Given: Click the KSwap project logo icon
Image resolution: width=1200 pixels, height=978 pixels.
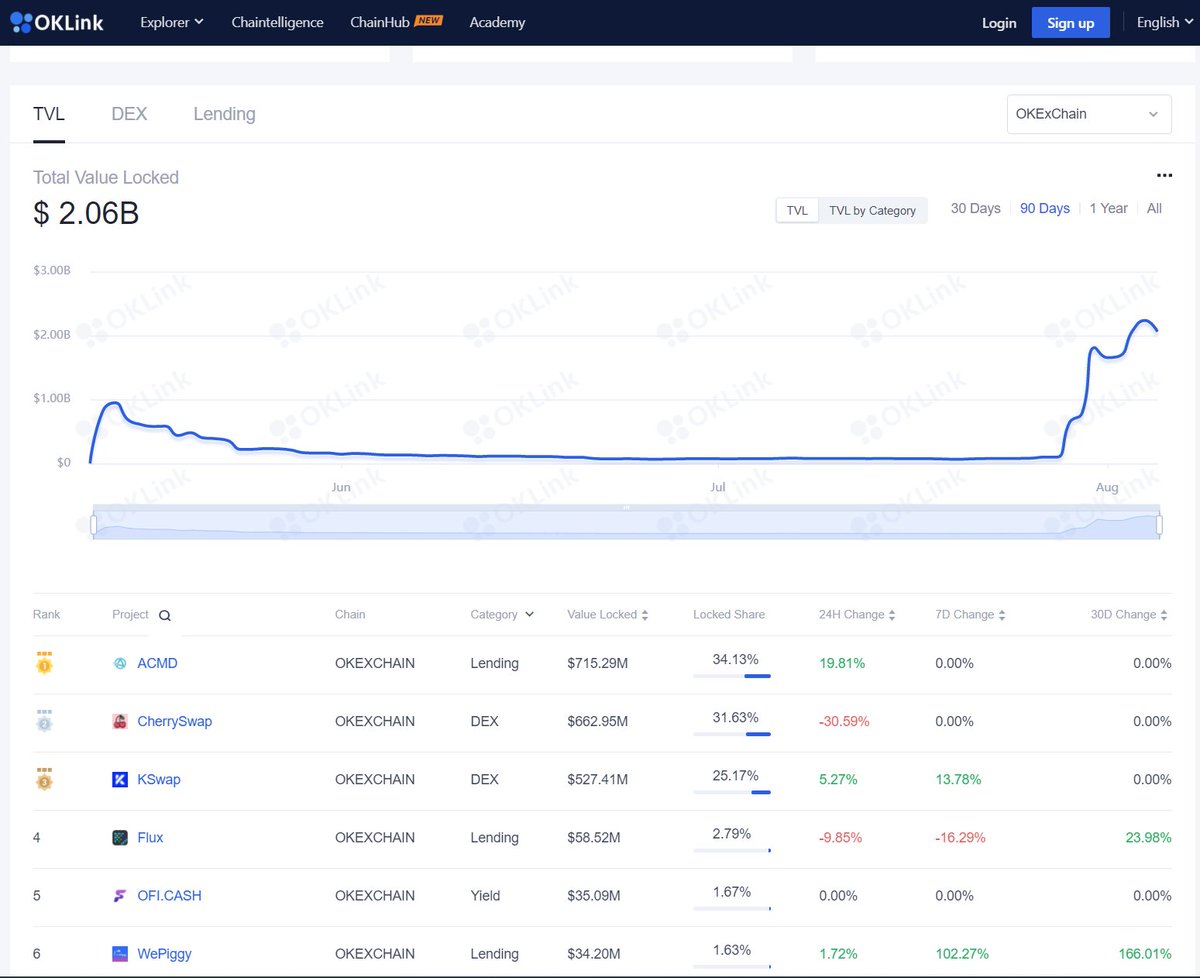Looking at the screenshot, I should click(120, 779).
